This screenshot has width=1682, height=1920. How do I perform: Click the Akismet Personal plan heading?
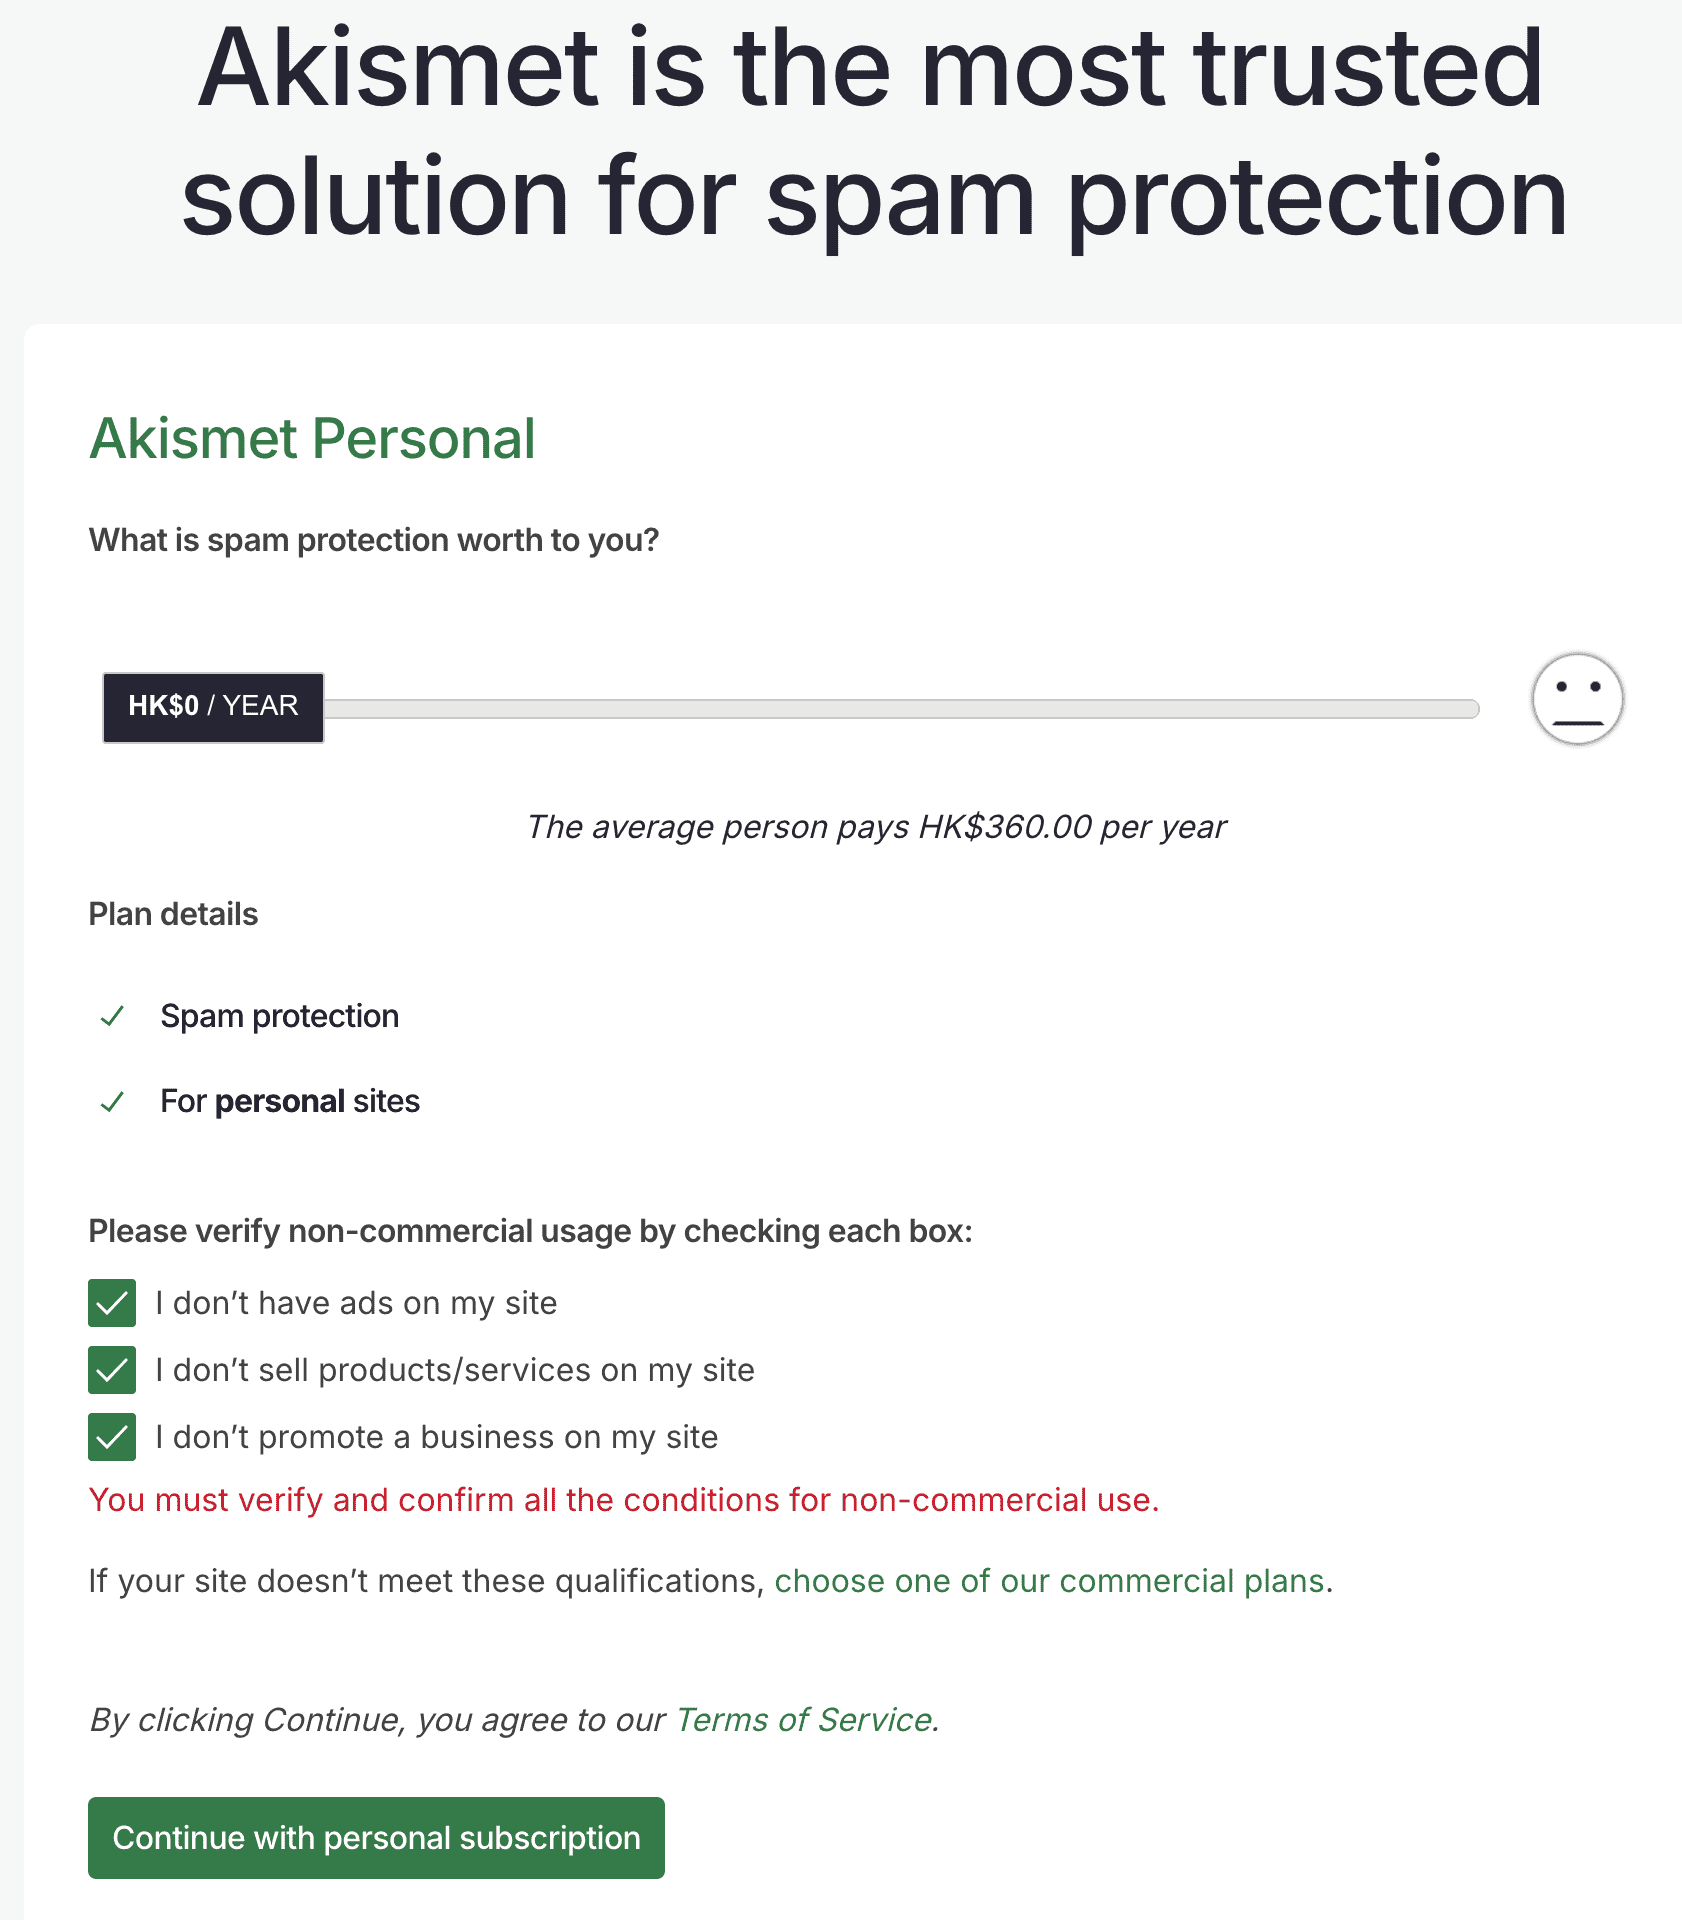pyautogui.click(x=312, y=439)
